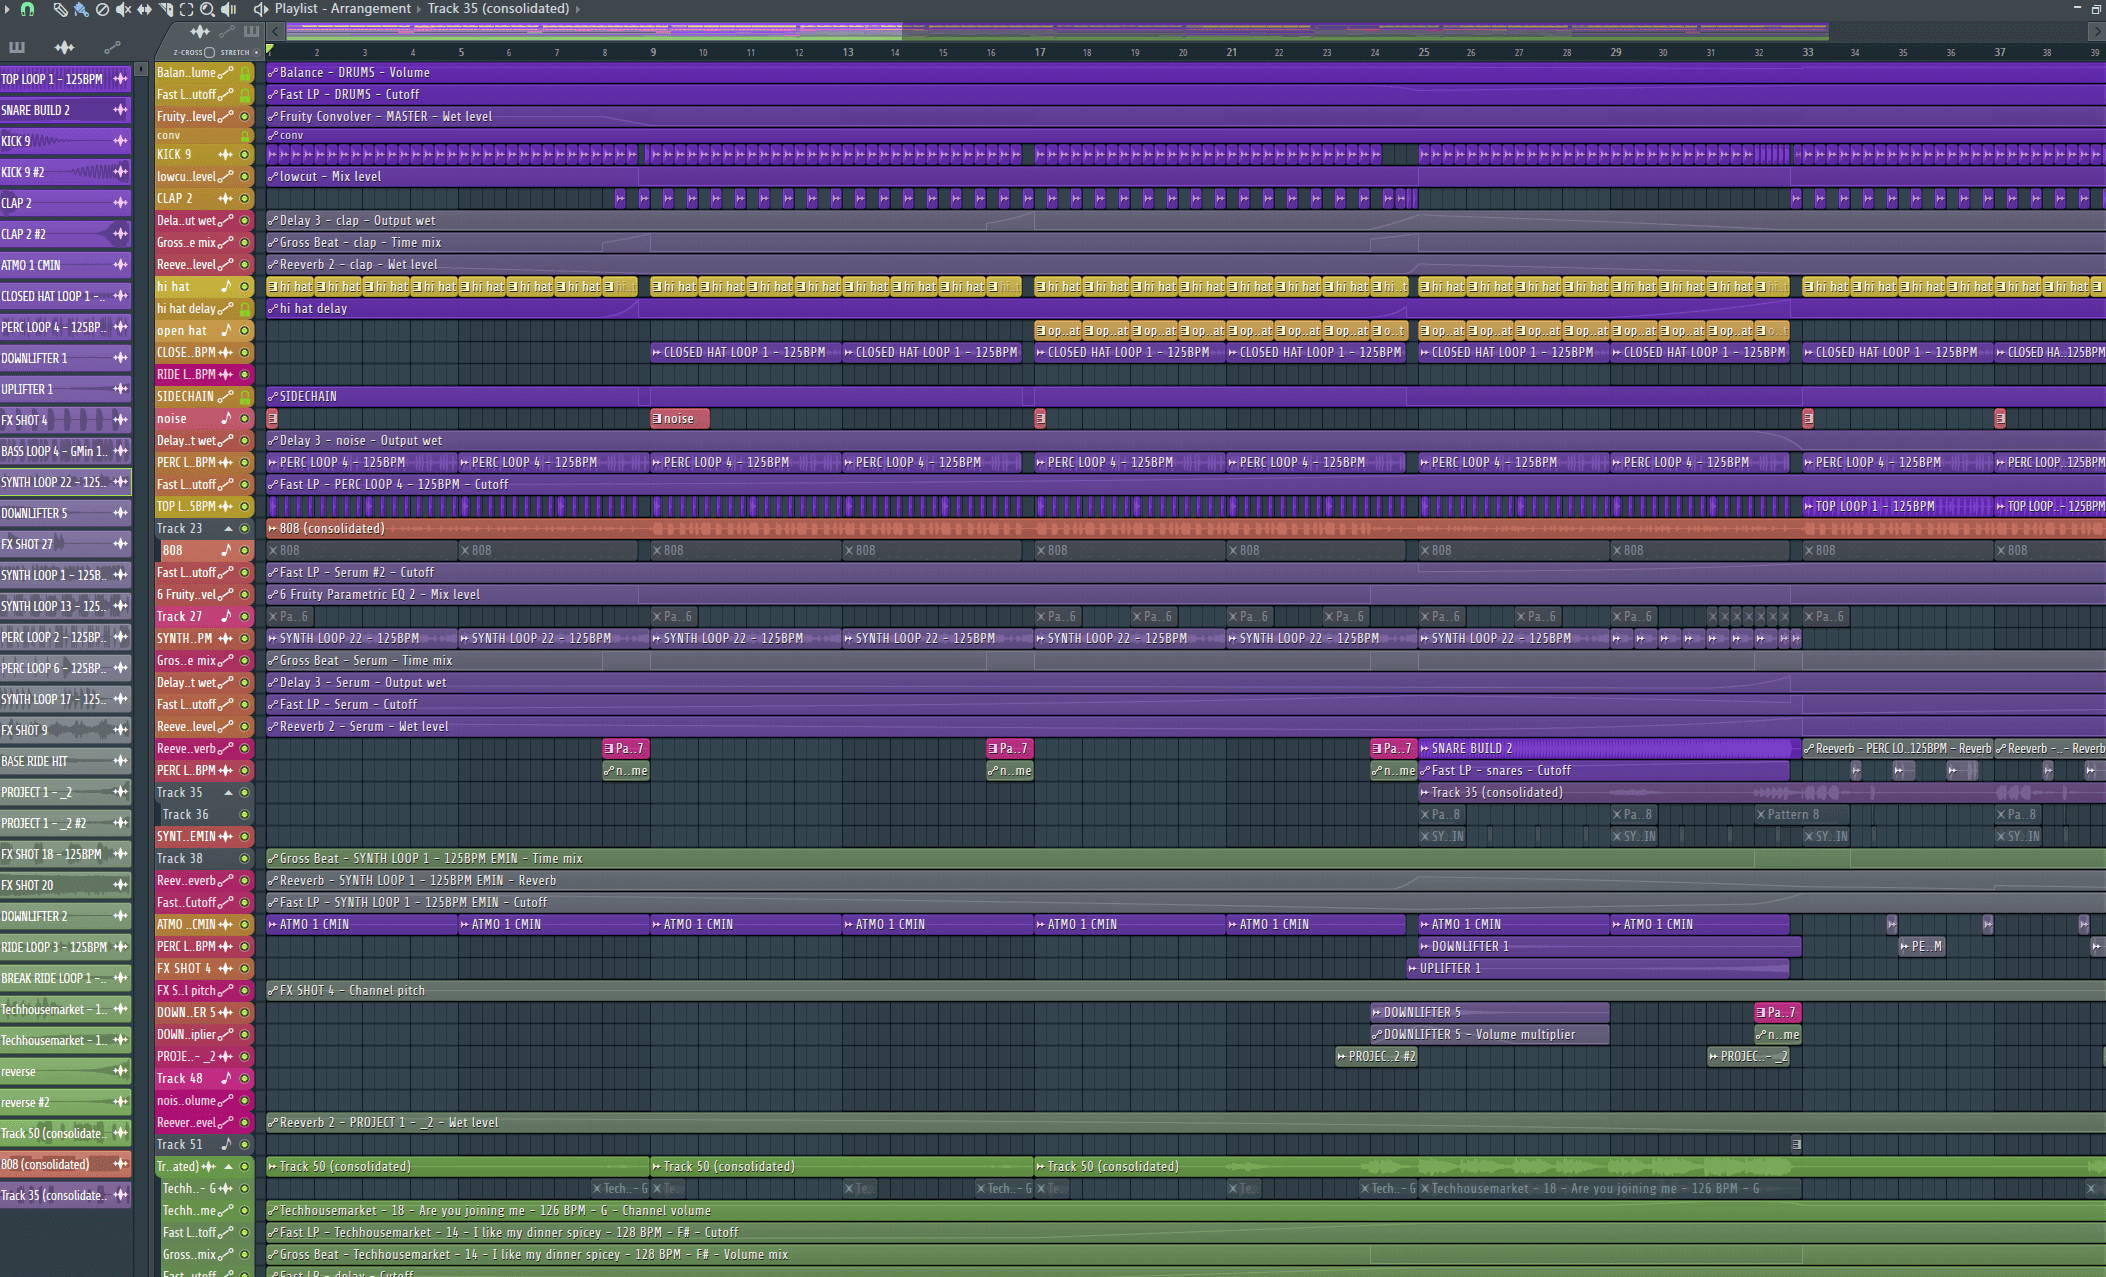The width and height of the screenshot is (2106, 1277).
Task: Open the playlist options arrow menu
Action: point(5,9)
